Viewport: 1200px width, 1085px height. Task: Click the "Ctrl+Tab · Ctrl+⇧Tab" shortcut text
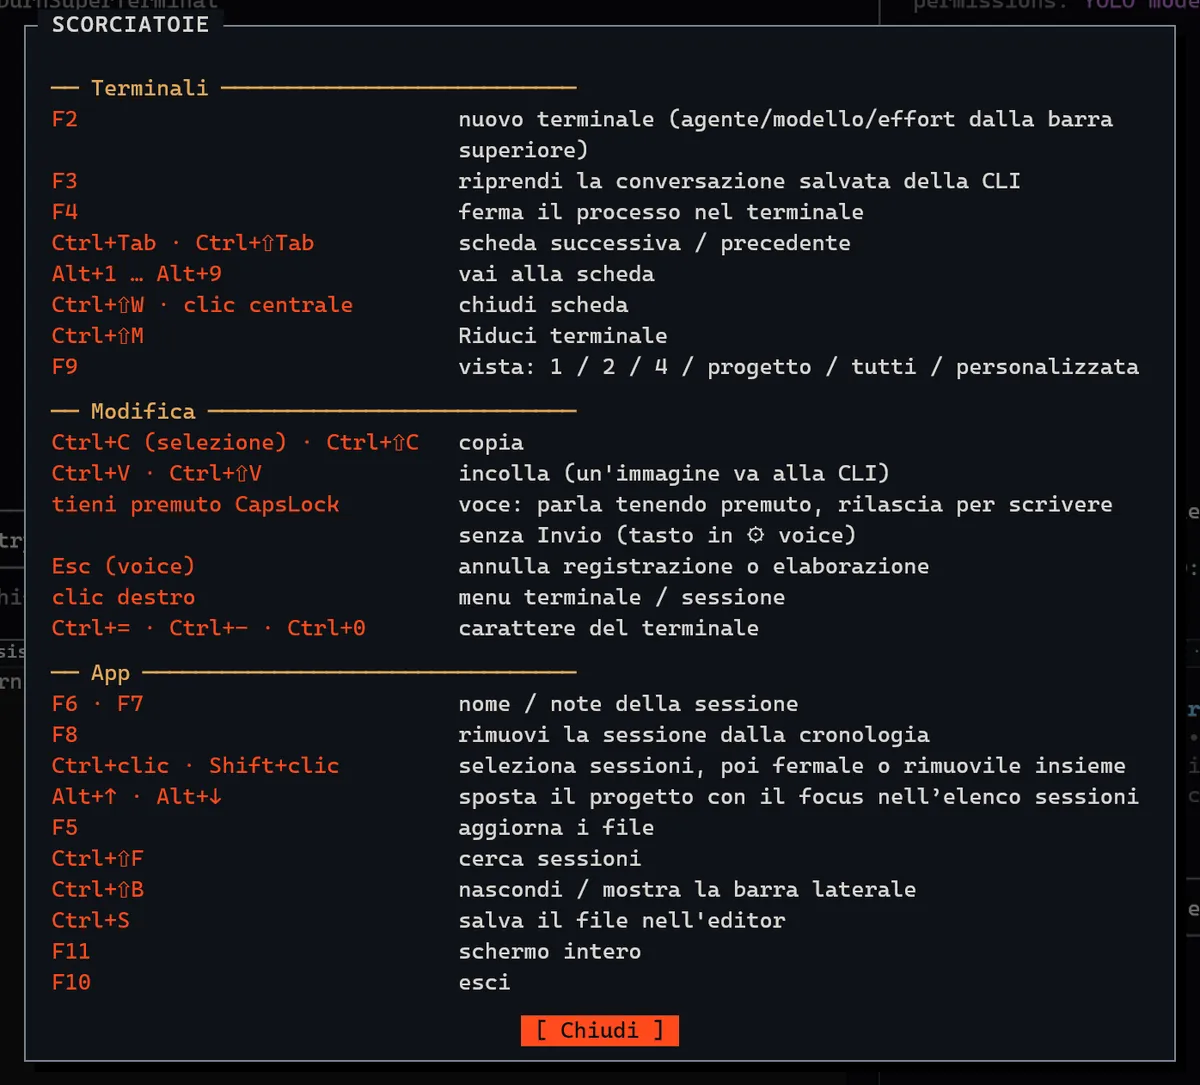(183, 243)
